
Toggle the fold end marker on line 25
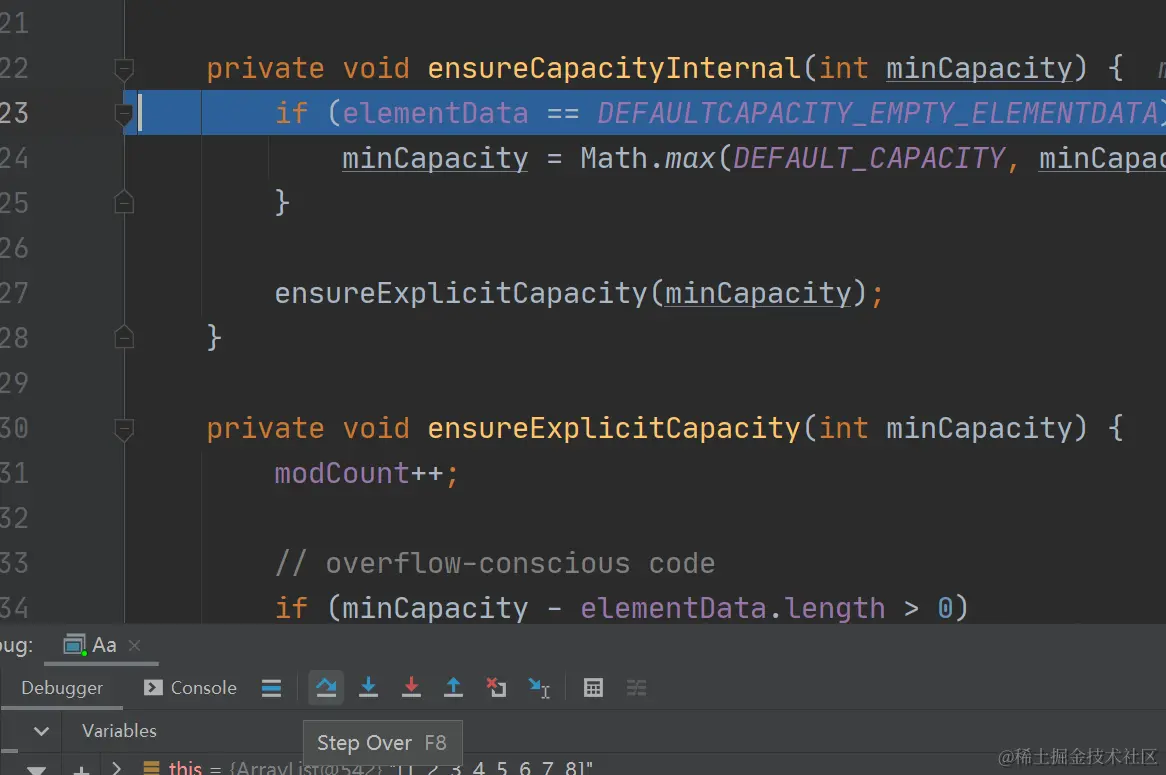point(124,203)
